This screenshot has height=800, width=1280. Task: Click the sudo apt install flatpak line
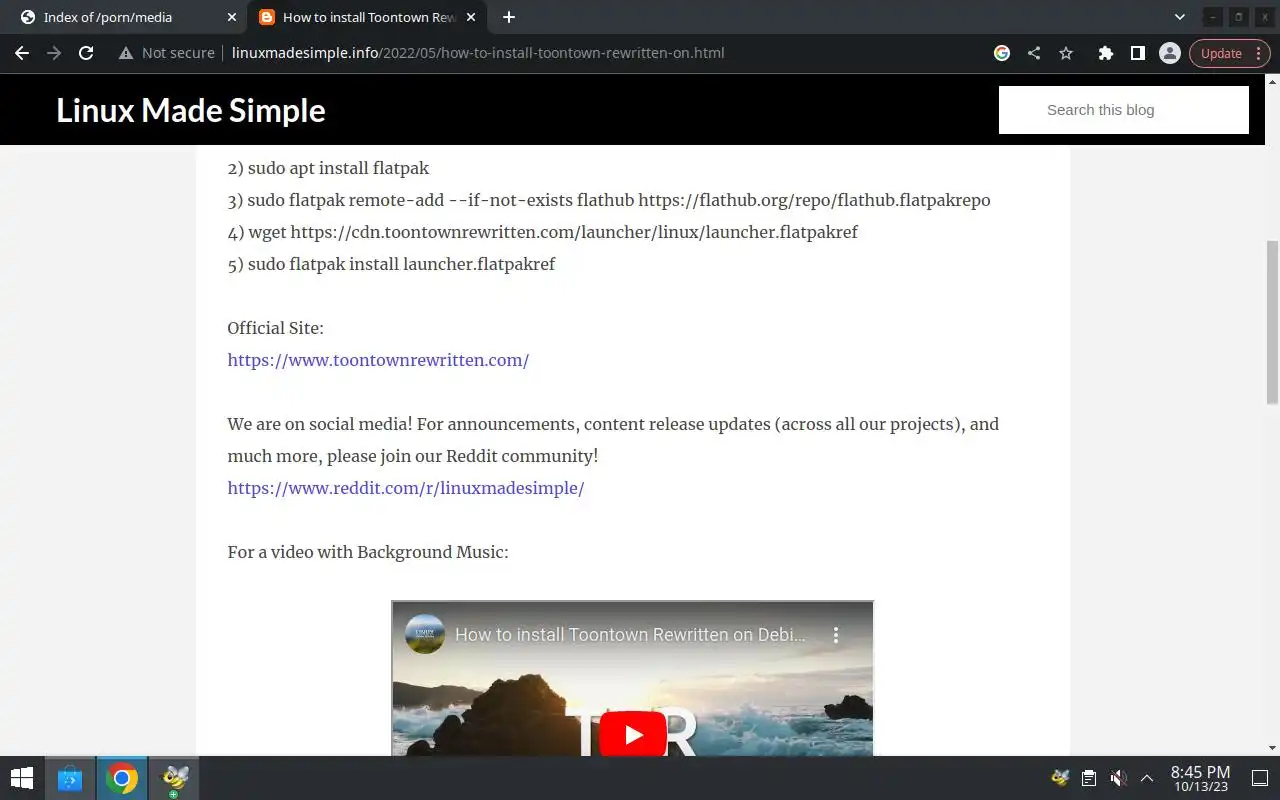point(328,168)
